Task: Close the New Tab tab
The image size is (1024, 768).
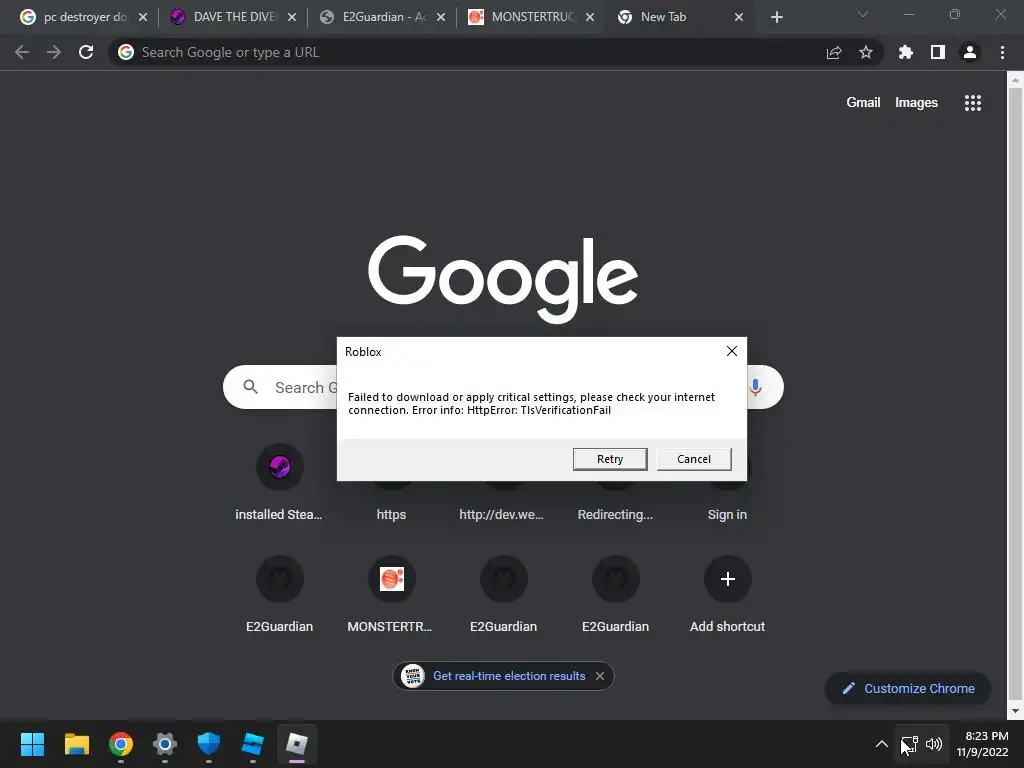Action: 739,17
